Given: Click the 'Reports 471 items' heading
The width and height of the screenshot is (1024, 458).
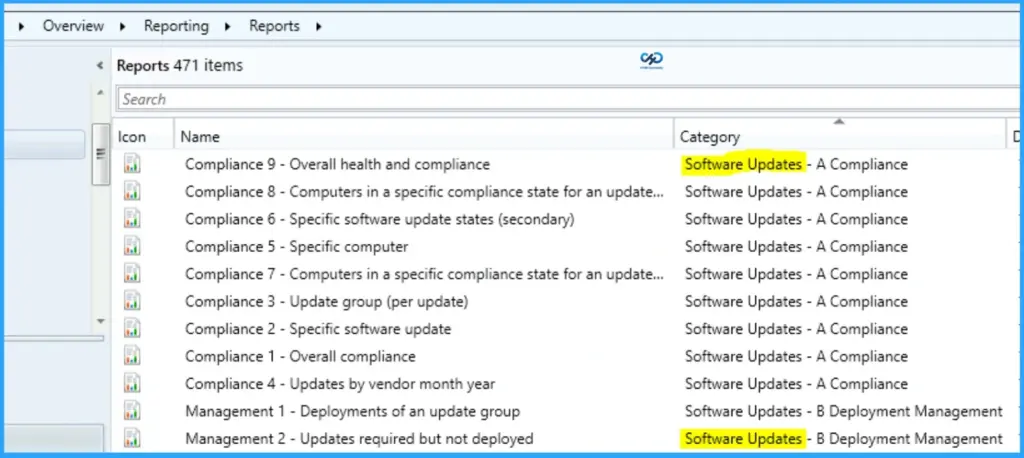Looking at the screenshot, I should coord(180,65).
